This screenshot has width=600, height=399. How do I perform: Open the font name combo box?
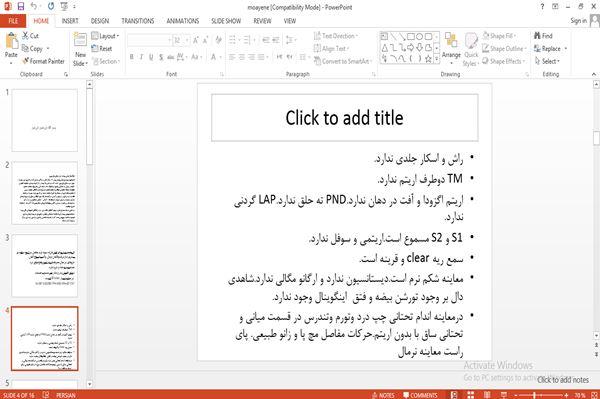coord(149,40)
